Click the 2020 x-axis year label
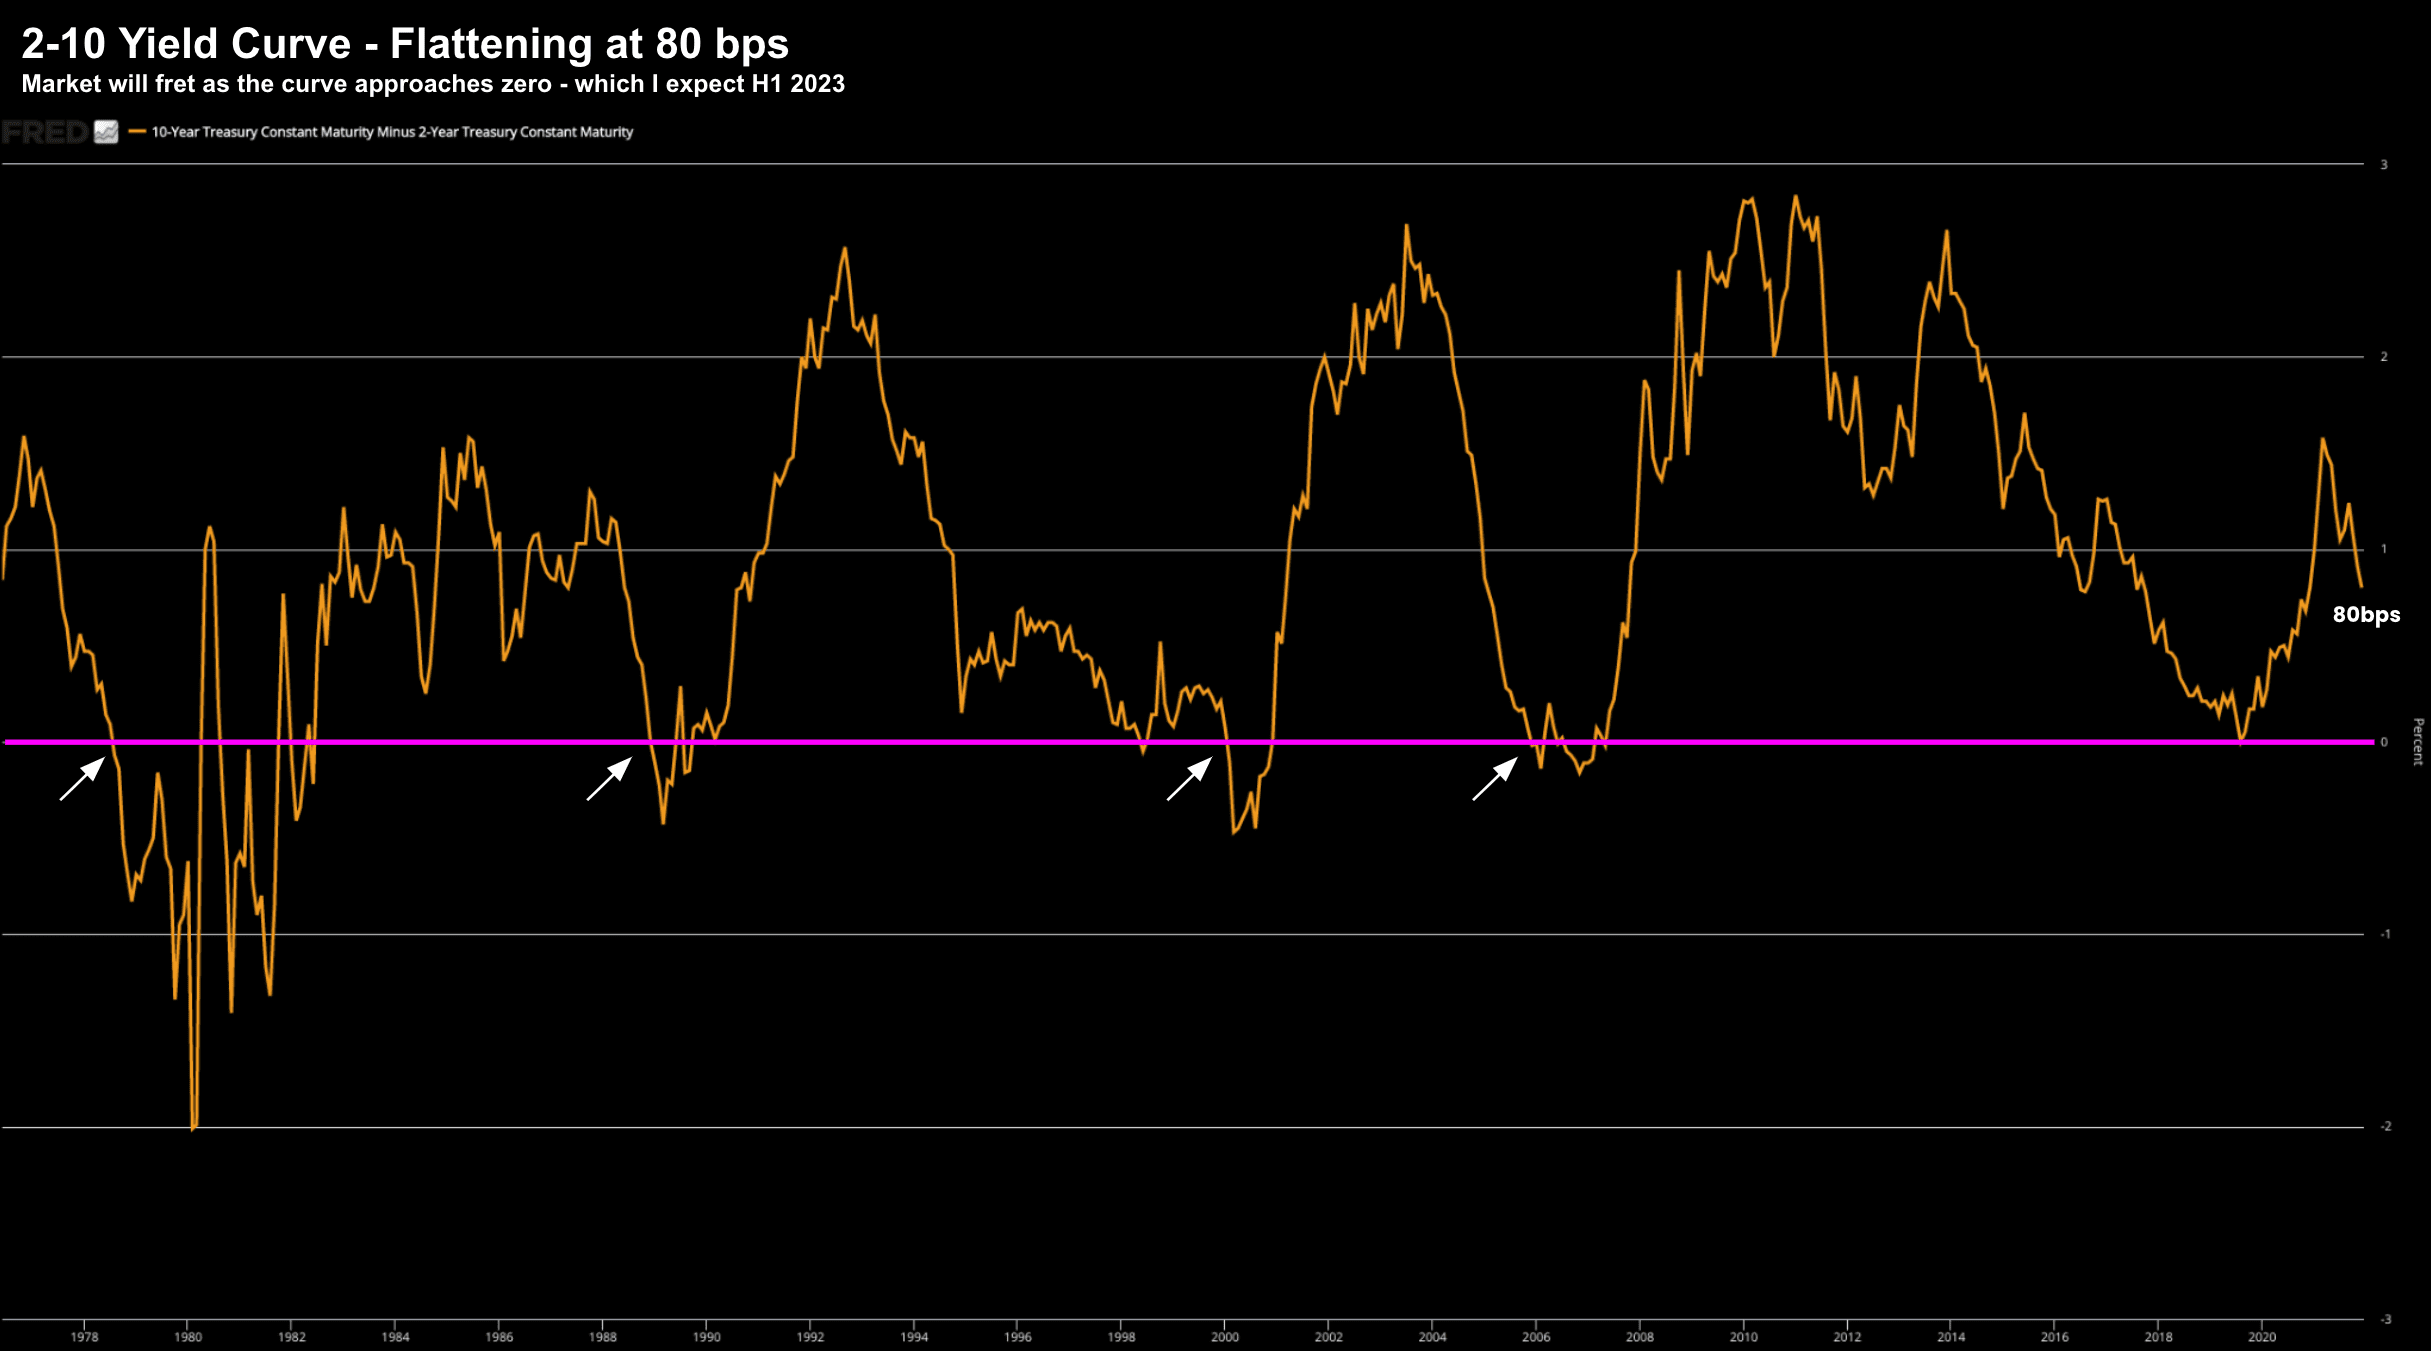2431x1351 pixels. pyautogui.click(x=2262, y=1337)
